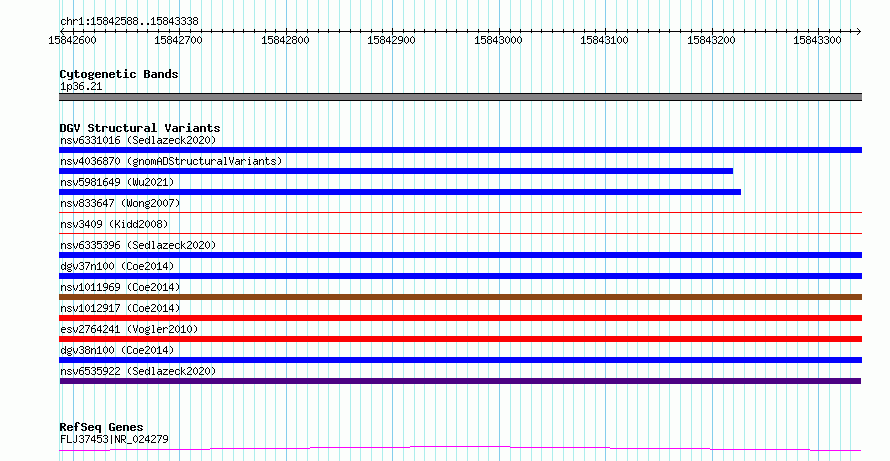Select the purple bar under nsv6535922
The height and width of the screenshot is (461, 890).
pos(460,381)
